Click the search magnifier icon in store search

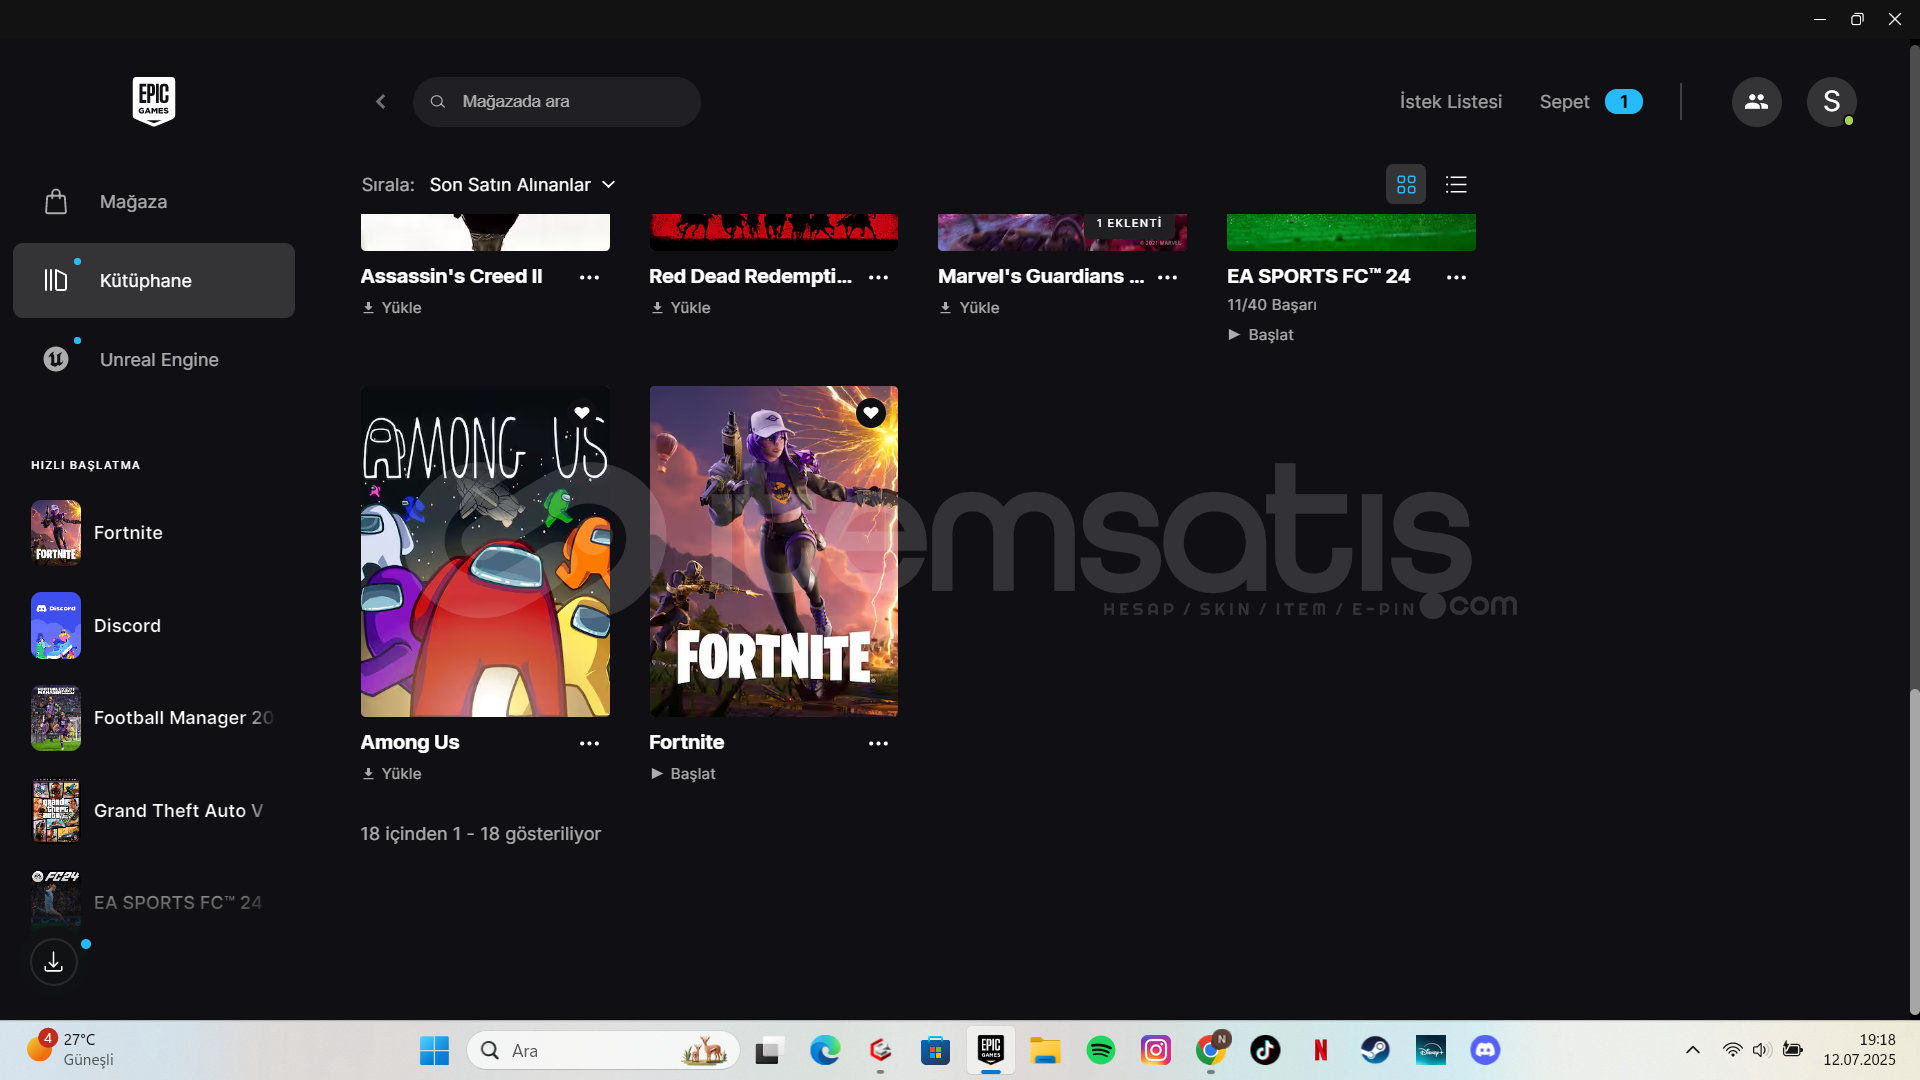click(x=438, y=102)
